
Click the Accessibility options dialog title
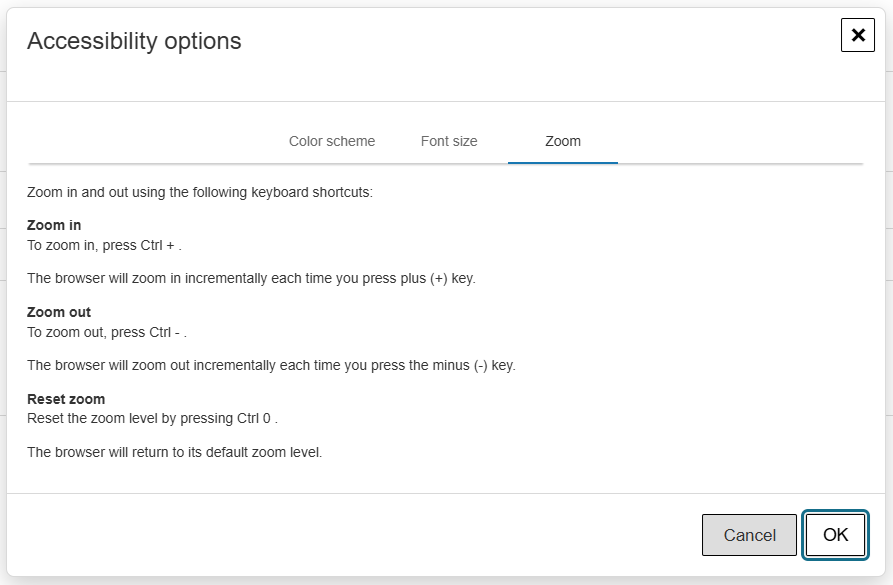pos(135,41)
